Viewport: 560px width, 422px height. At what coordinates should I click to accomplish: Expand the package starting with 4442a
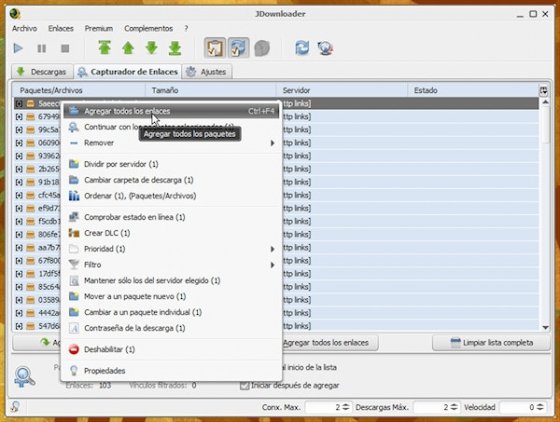tap(19, 313)
